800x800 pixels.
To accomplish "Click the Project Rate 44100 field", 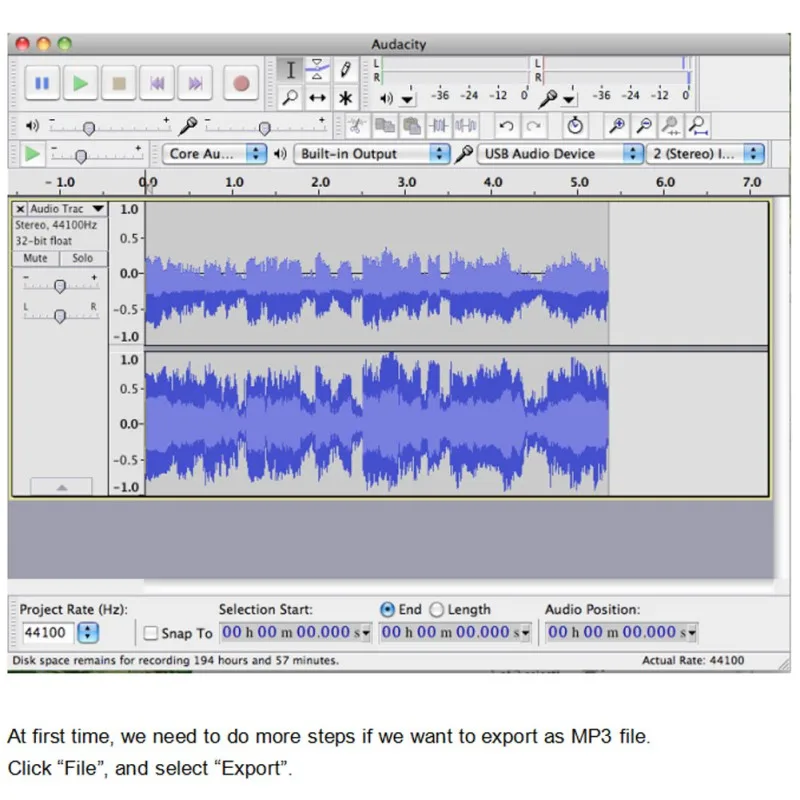I will (x=47, y=633).
